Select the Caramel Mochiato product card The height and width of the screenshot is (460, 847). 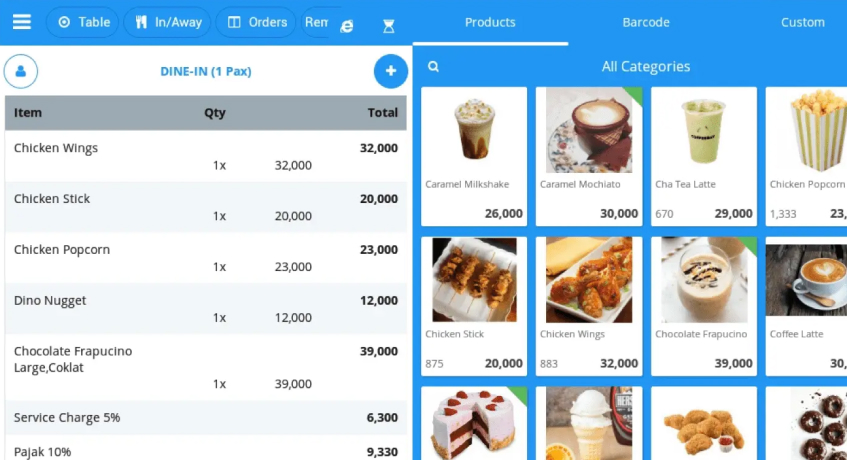[588, 156]
